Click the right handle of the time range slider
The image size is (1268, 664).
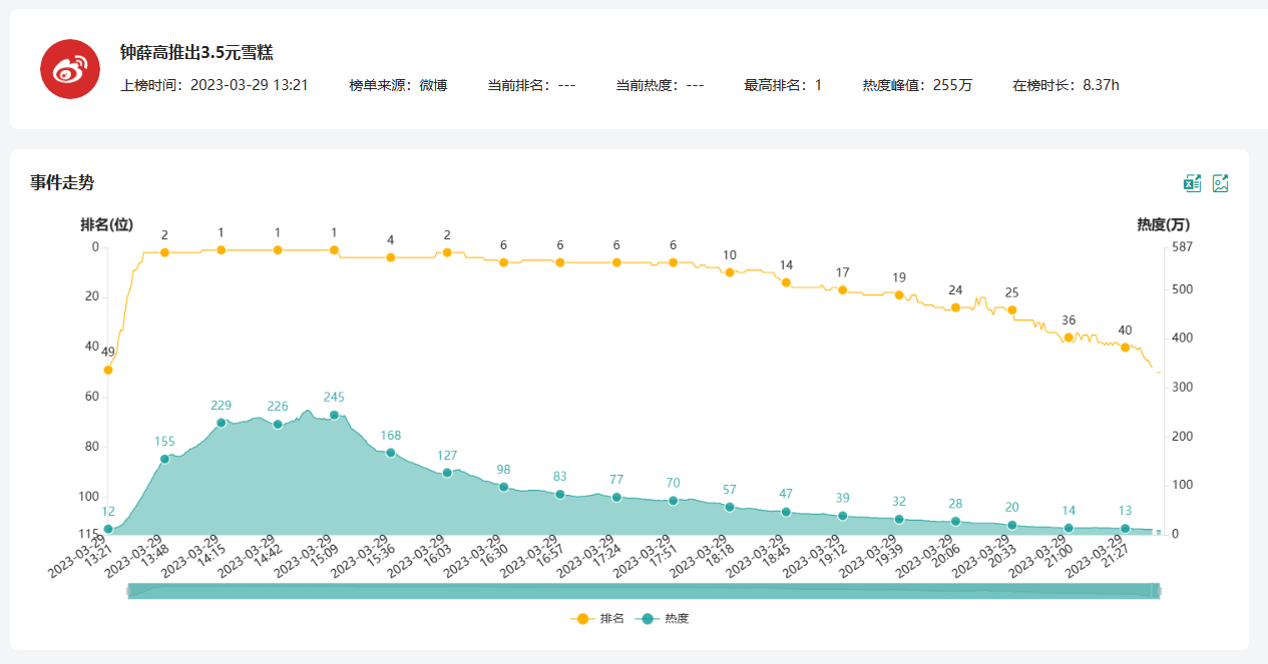tap(1158, 591)
